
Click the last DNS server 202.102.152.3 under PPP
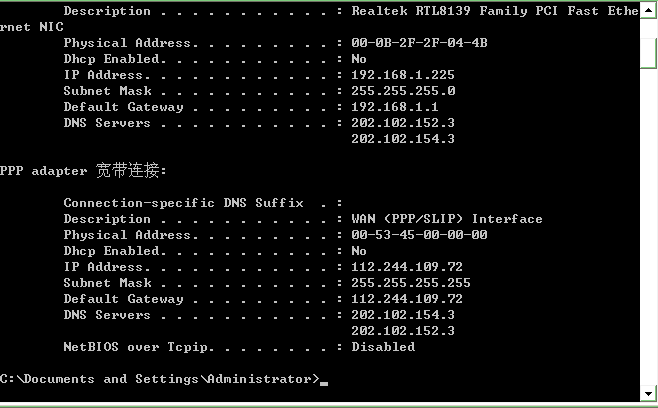(x=403, y=331)
